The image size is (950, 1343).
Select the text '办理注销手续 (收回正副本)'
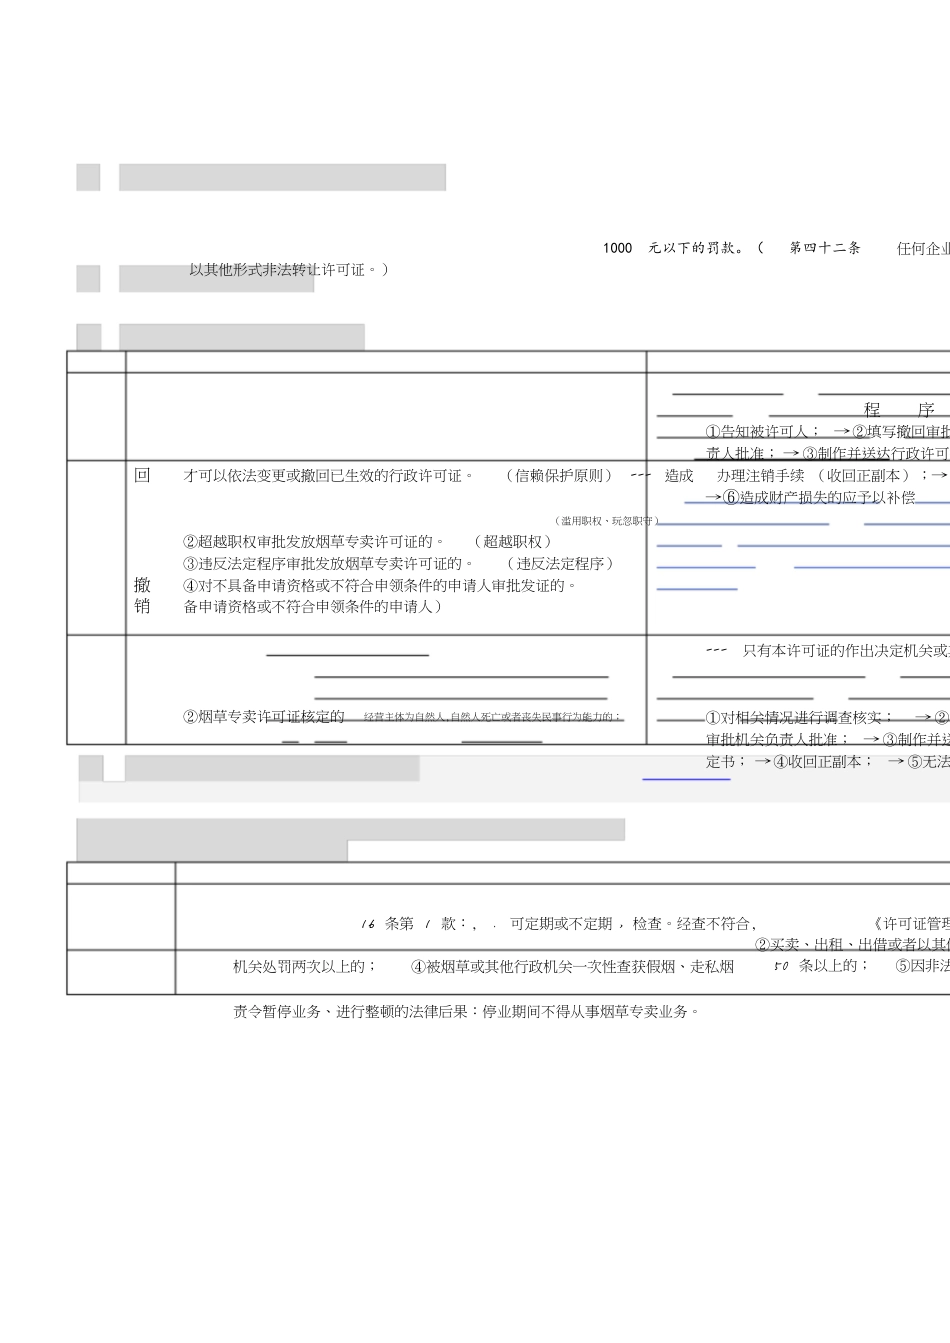815,476
